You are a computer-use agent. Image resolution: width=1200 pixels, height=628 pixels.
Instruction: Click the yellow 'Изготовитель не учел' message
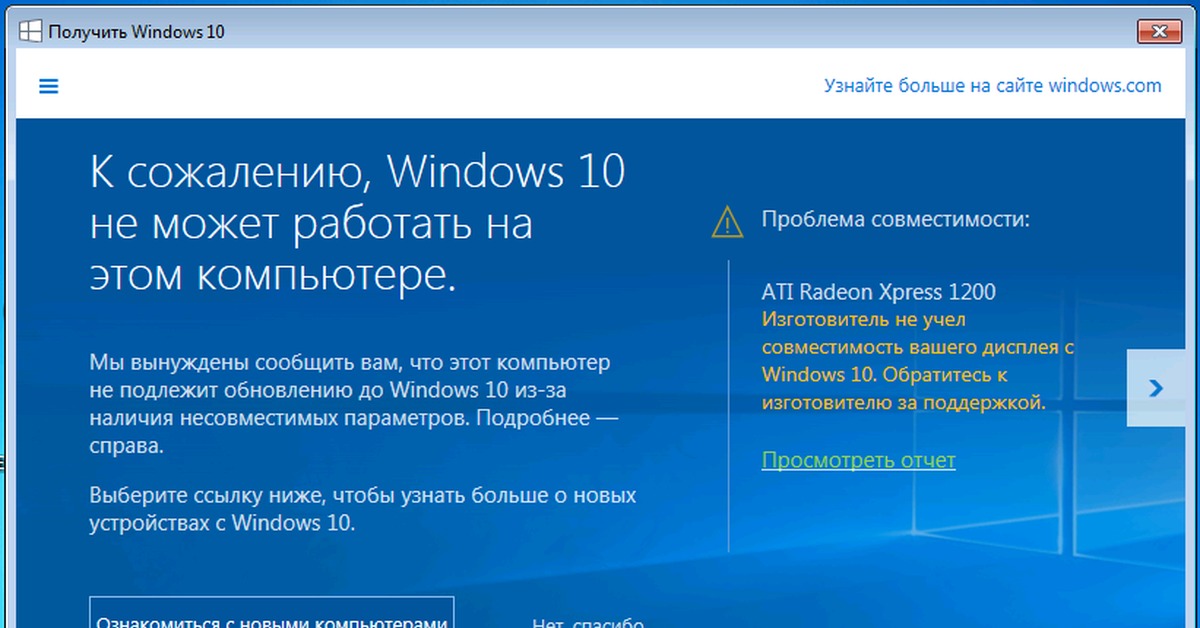click(918, 361)
